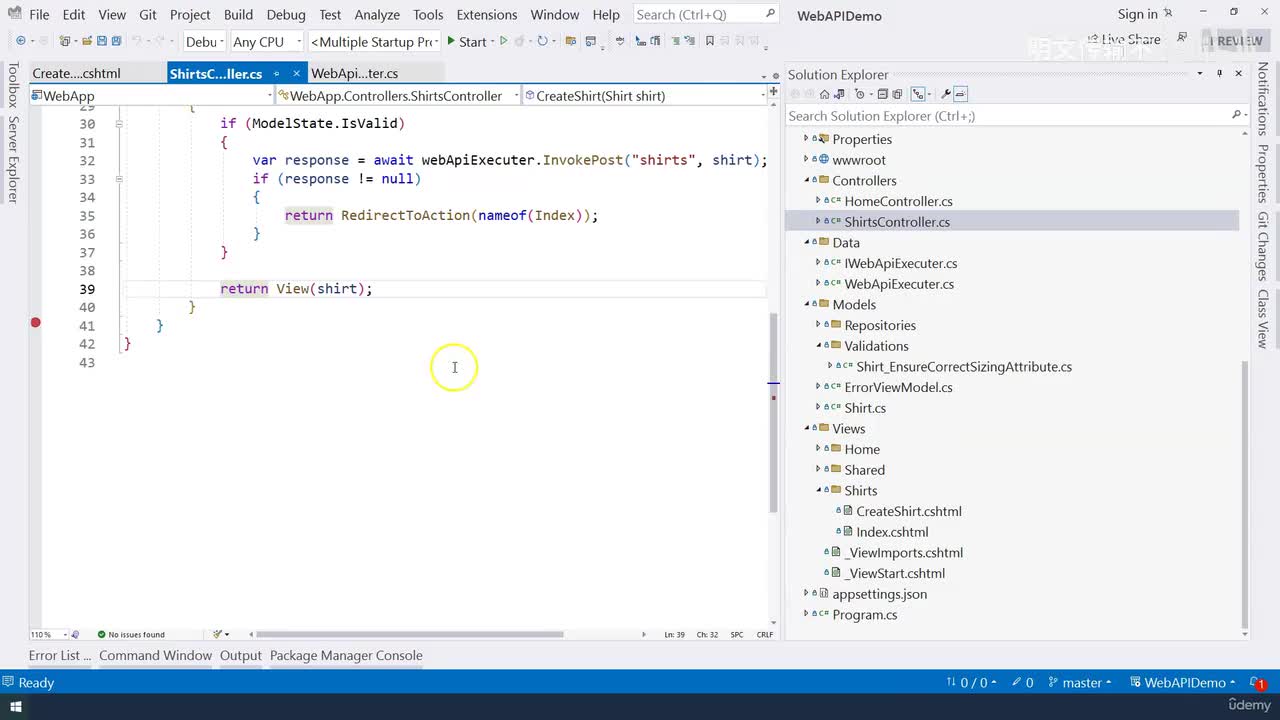The height and width of the screenshot is (720, 1280).
Task: Open Properties wrench icon in Solution Explorer
Action: coord(946,94)
